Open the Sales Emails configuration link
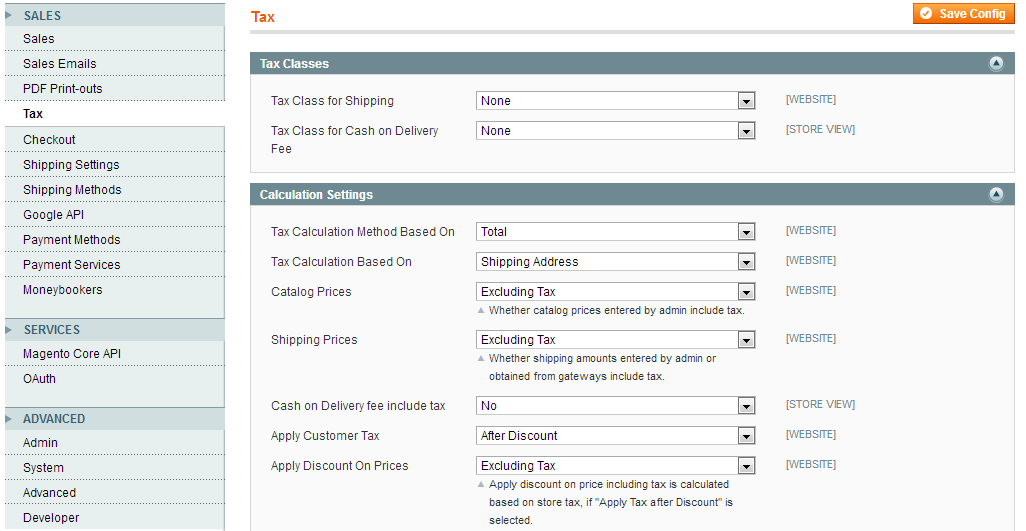This screenshot has width=1026, height=531. pos(60,64)
